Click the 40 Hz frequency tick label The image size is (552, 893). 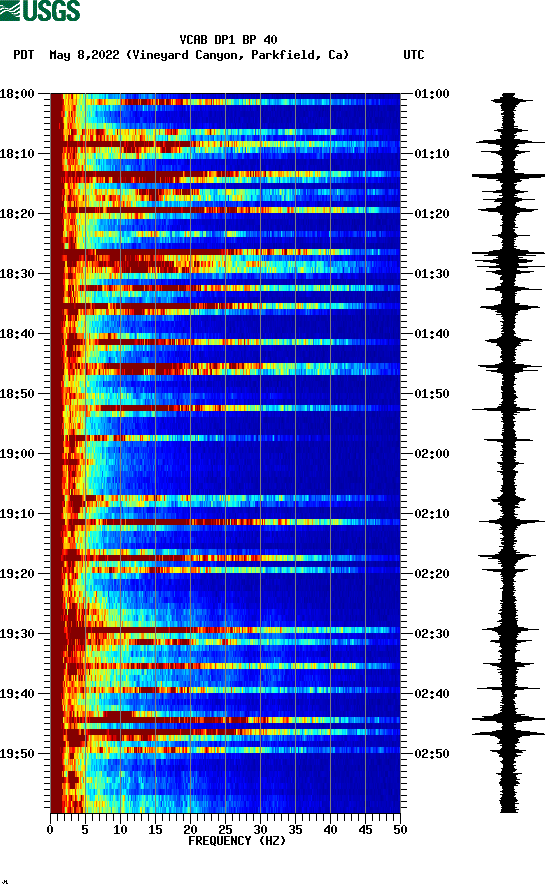pos(330,830)
